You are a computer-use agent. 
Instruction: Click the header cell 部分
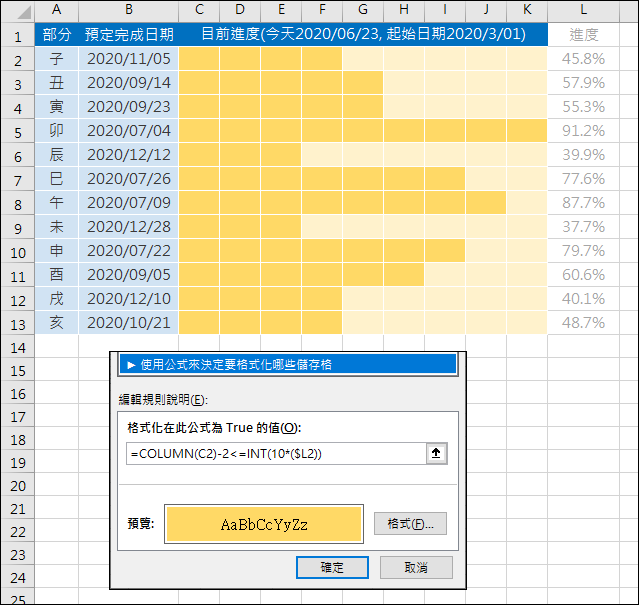57,35
